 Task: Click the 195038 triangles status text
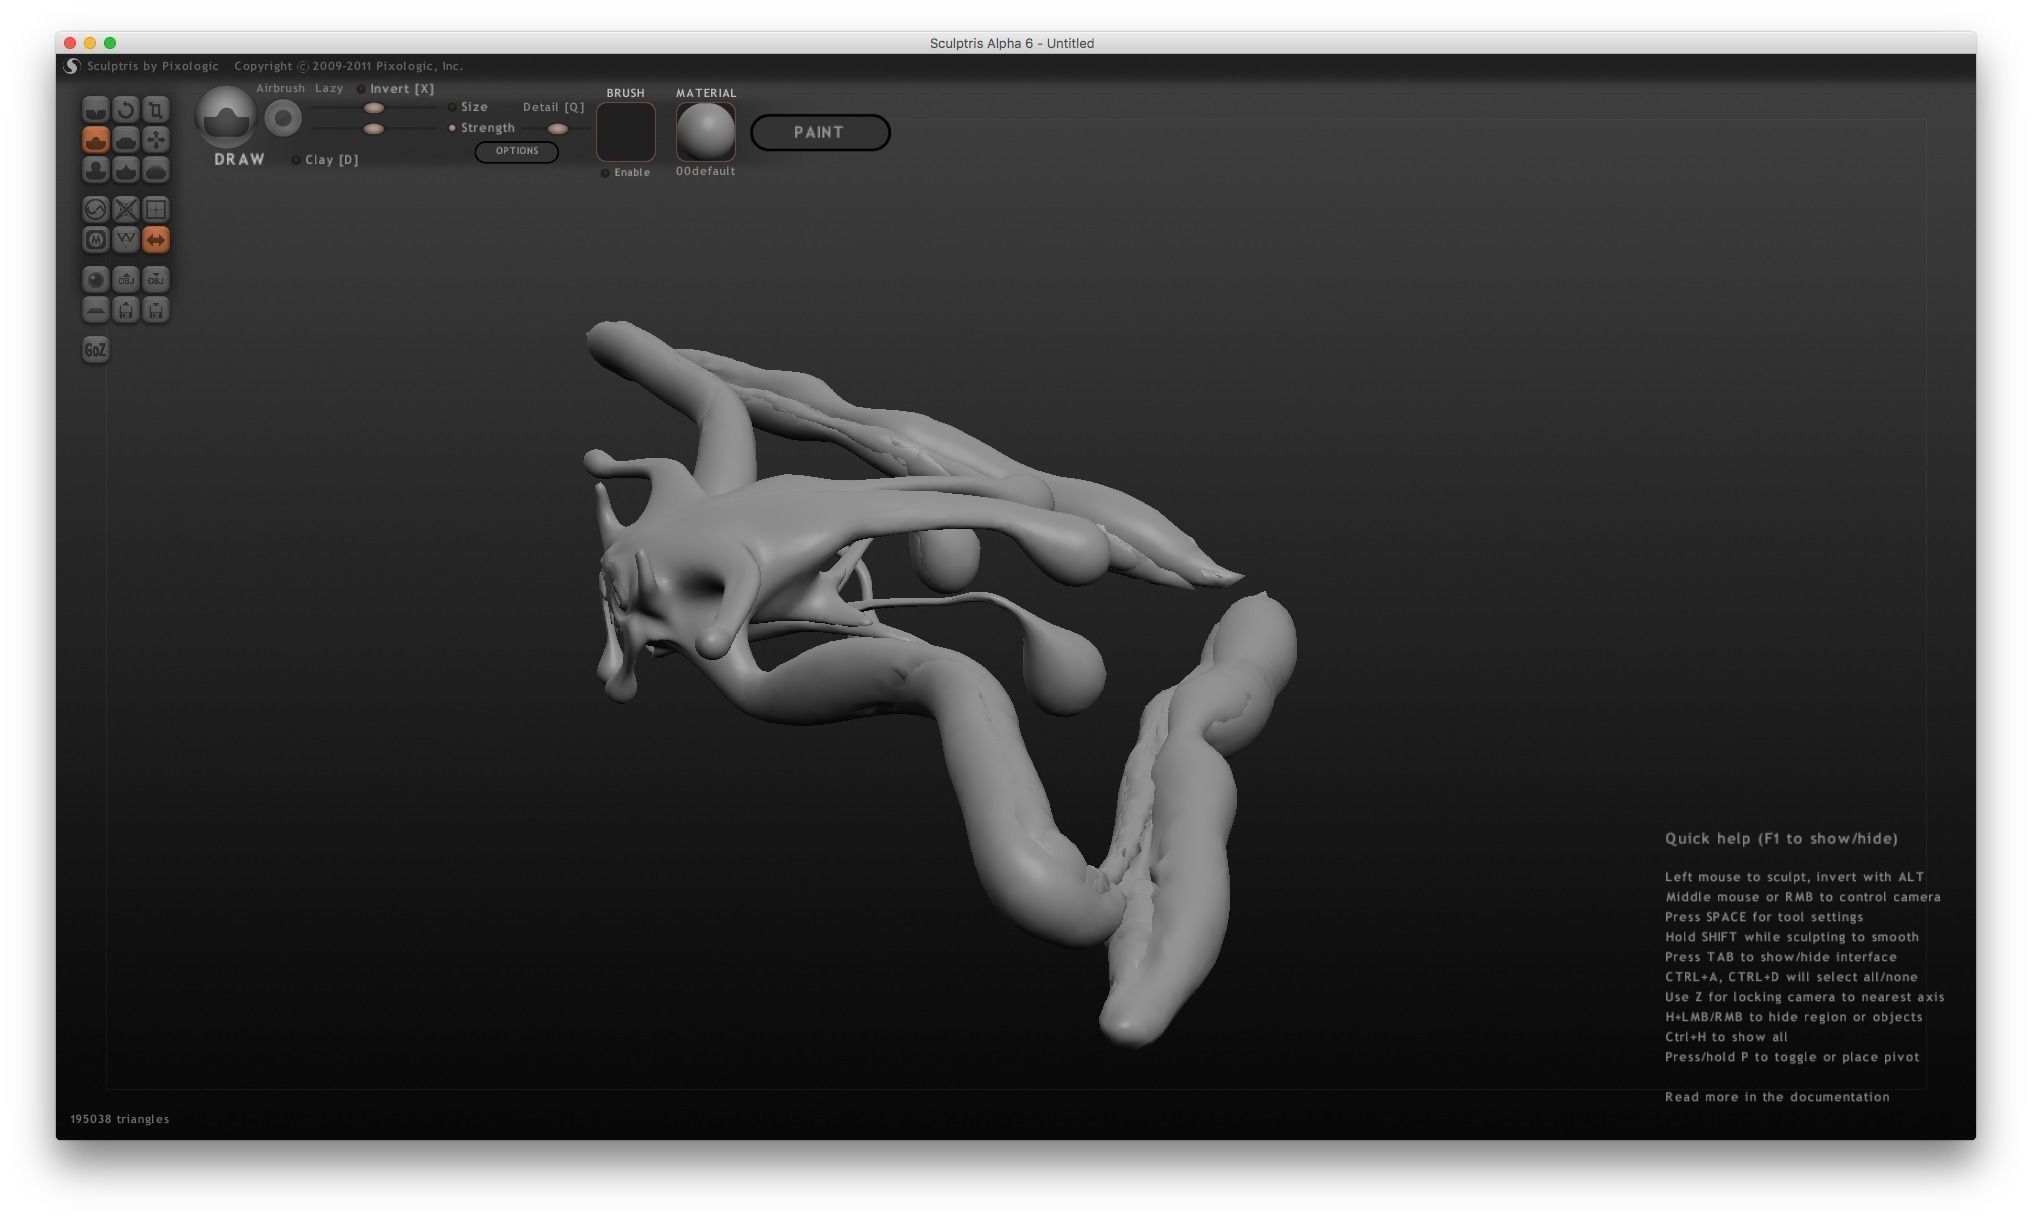pos(120,1119)
